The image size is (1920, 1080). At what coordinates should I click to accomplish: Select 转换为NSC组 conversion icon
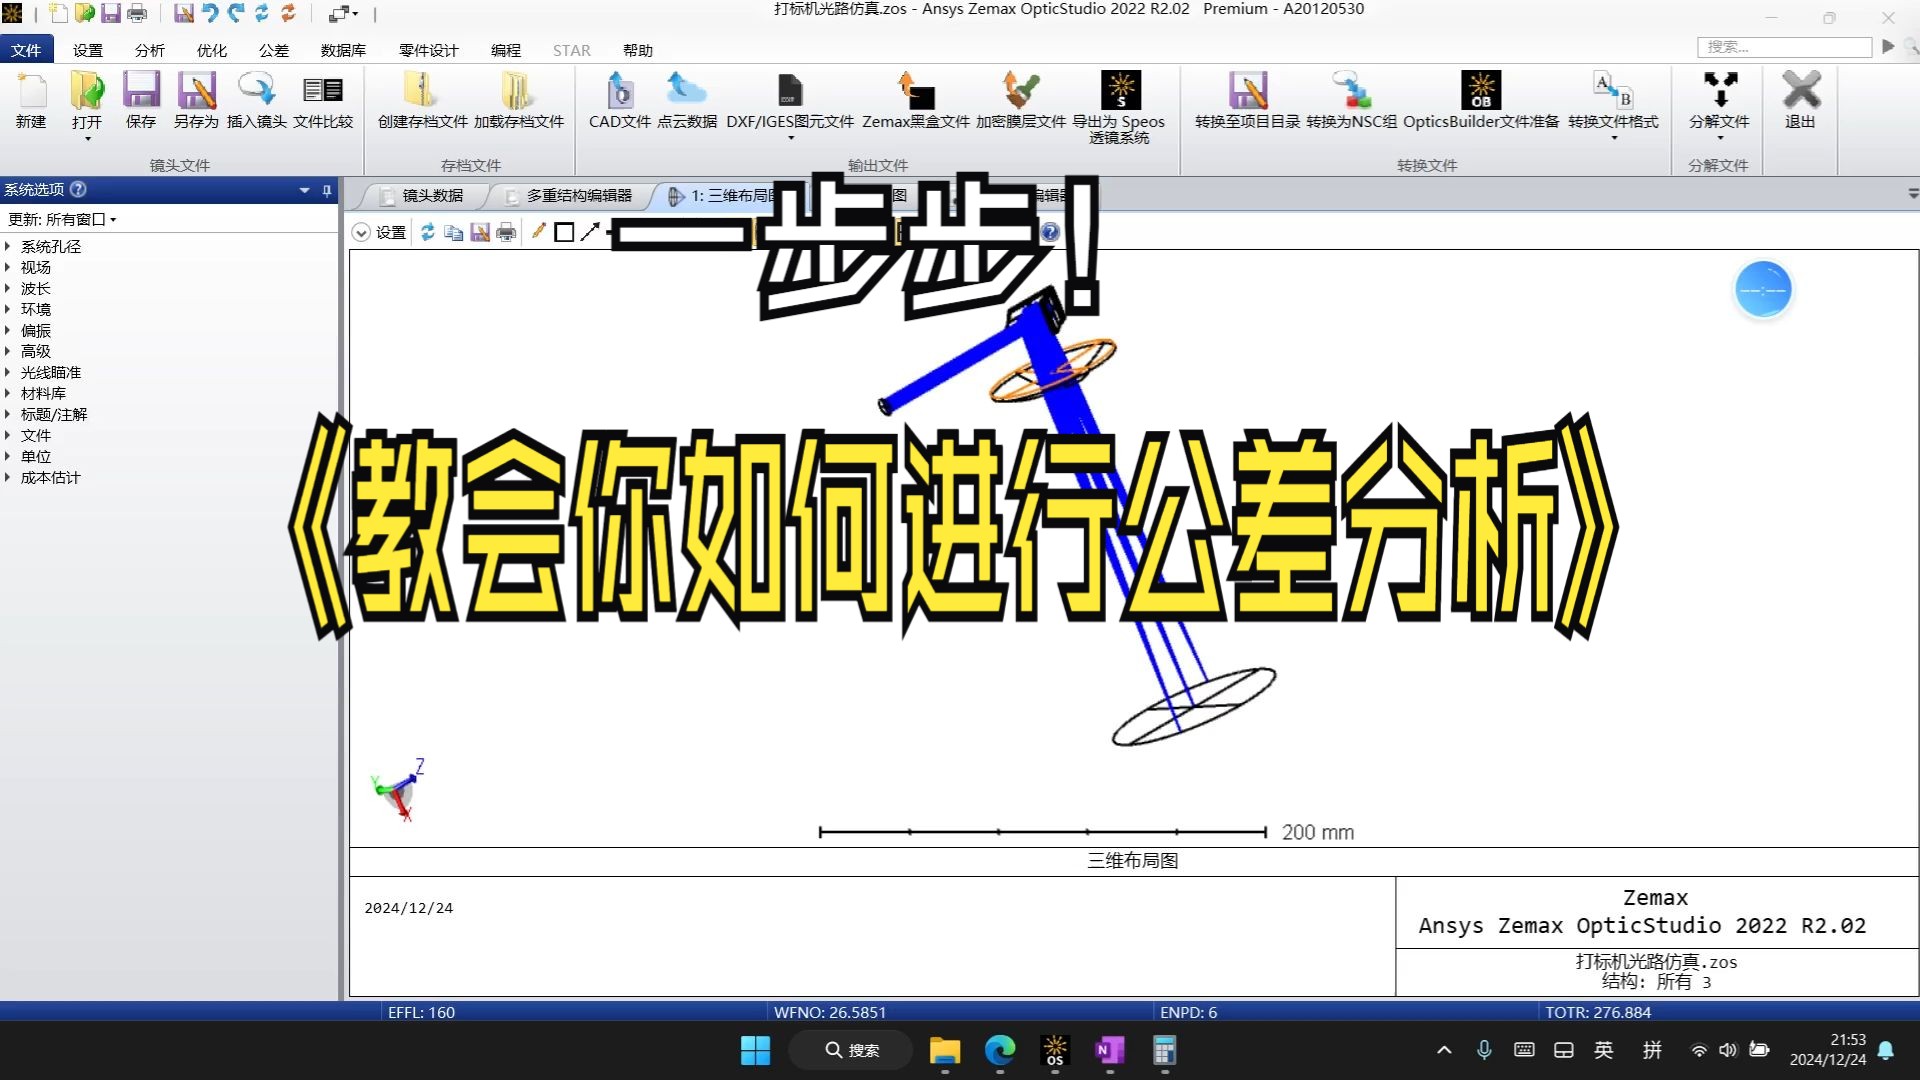1352,105
